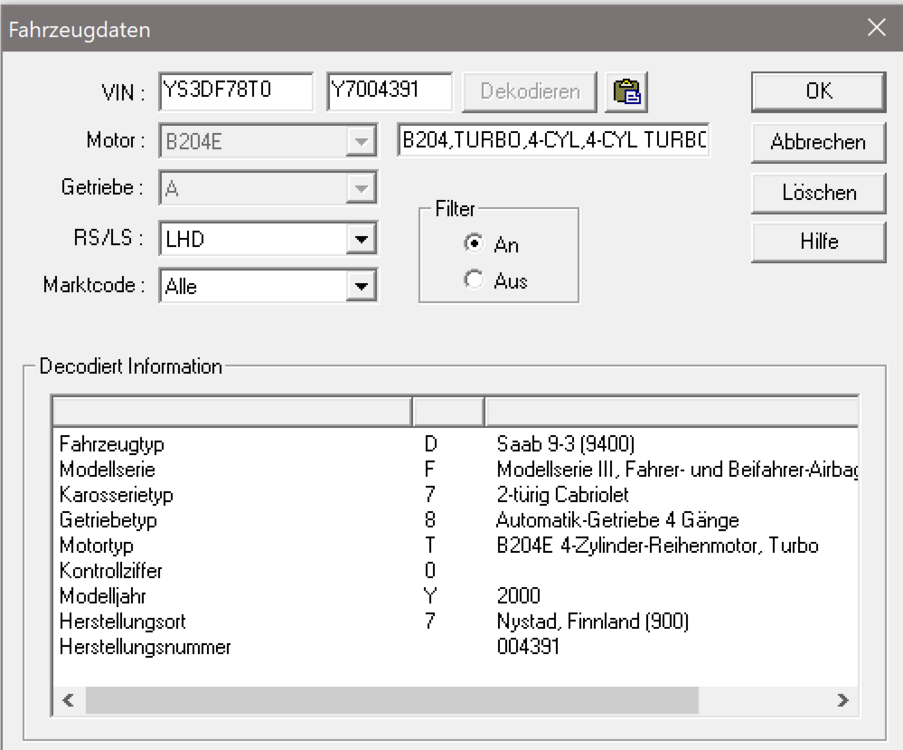Expand the RS/LS LHD dropdown
Viewport: 903px width, 750px height.
[x=361, y=239]
